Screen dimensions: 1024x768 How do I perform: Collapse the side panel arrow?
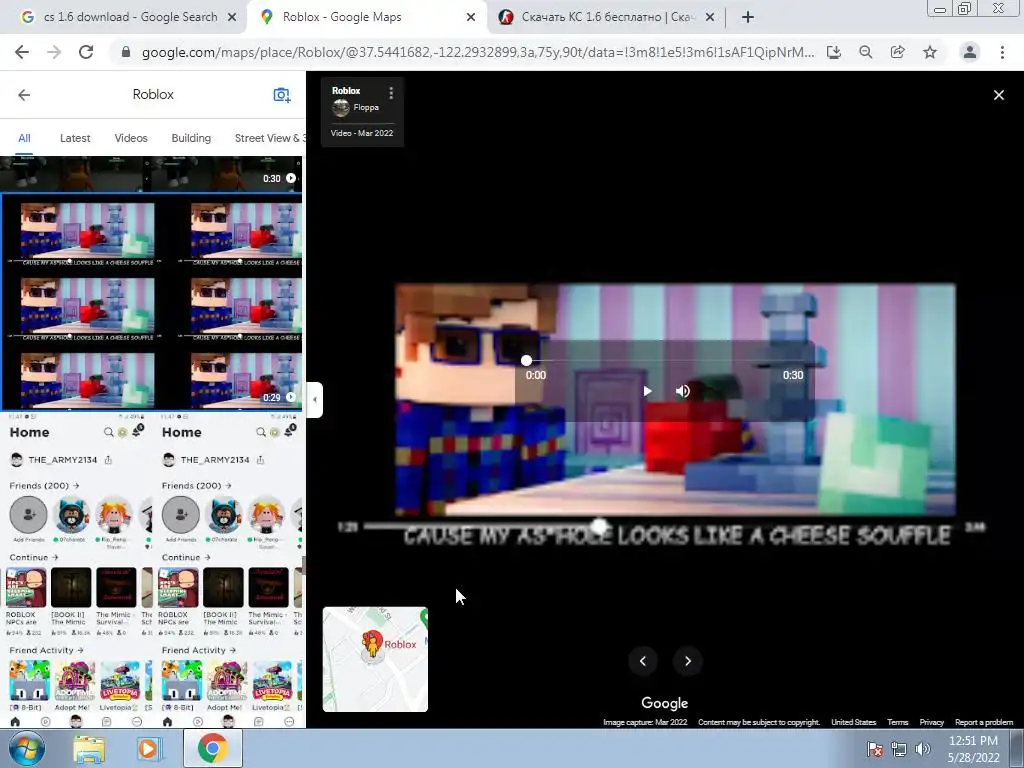pos(315,399)
